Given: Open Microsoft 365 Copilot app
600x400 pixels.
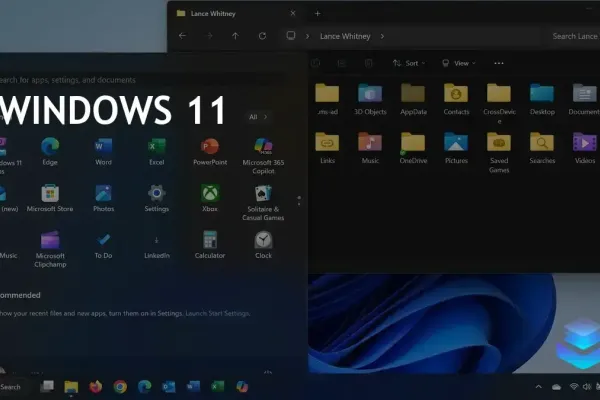Looking at the screenshot, I should click(263, 156).
